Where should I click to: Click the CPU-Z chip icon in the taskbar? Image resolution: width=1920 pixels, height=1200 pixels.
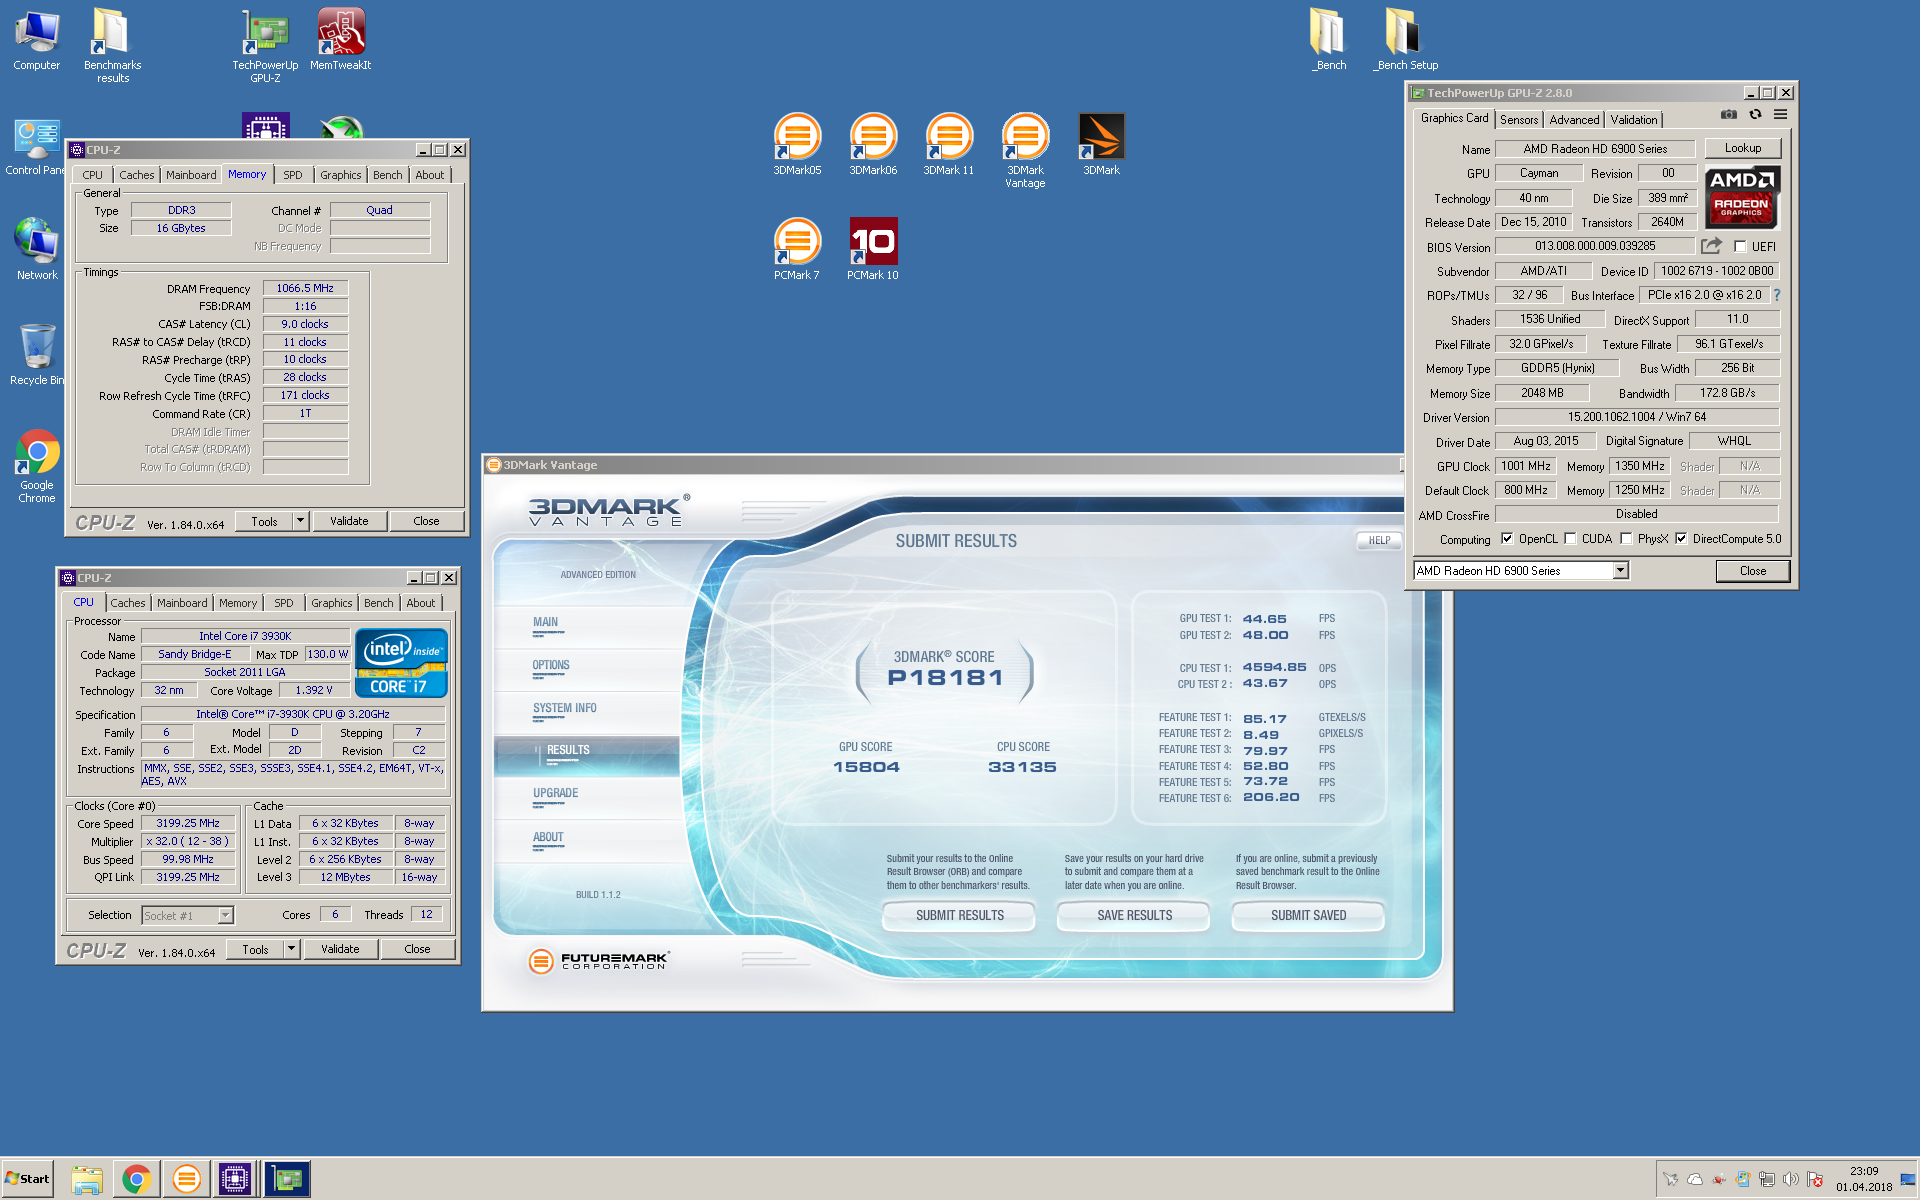pyautogui.click(x=235, y=1179)
